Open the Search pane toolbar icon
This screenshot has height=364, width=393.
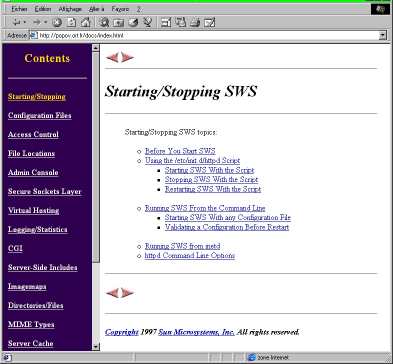click(105, 22)
